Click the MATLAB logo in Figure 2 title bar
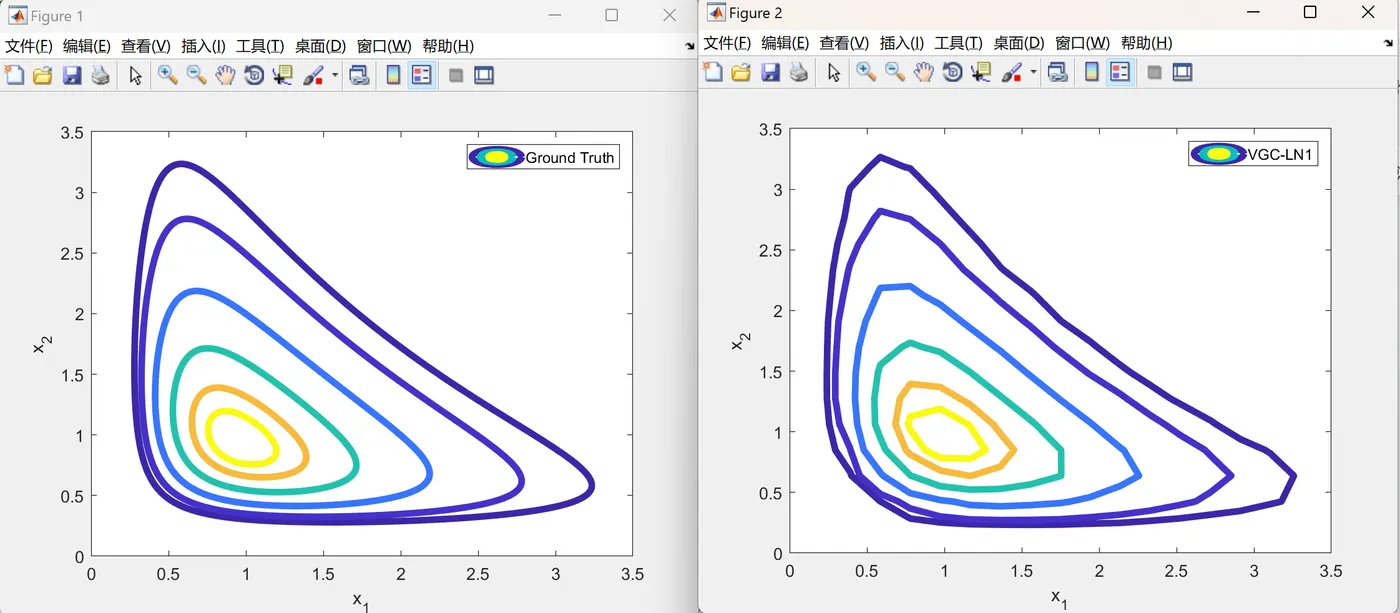The image size is (1400, 613). (715, 12)
